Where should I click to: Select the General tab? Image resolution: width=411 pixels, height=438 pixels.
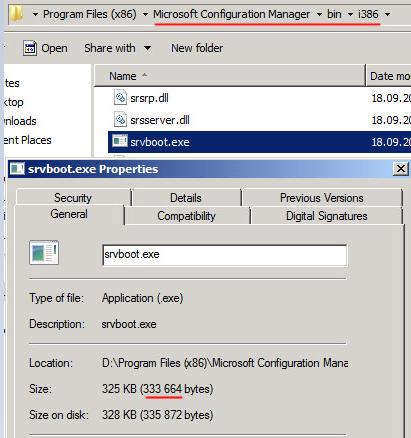(69, 214)
